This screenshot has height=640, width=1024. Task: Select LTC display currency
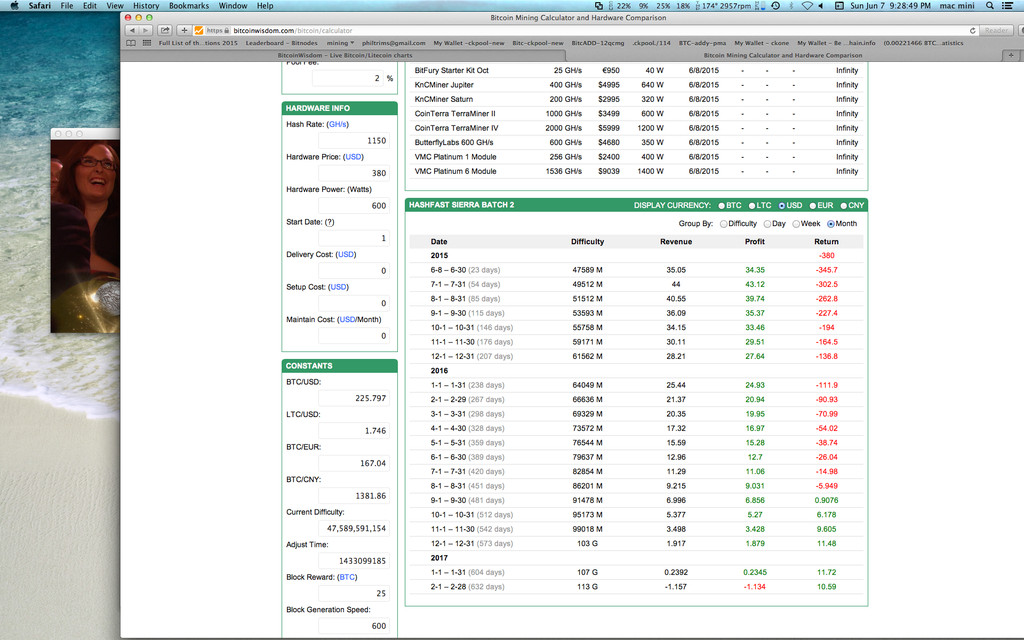click(x=752, y=206)
